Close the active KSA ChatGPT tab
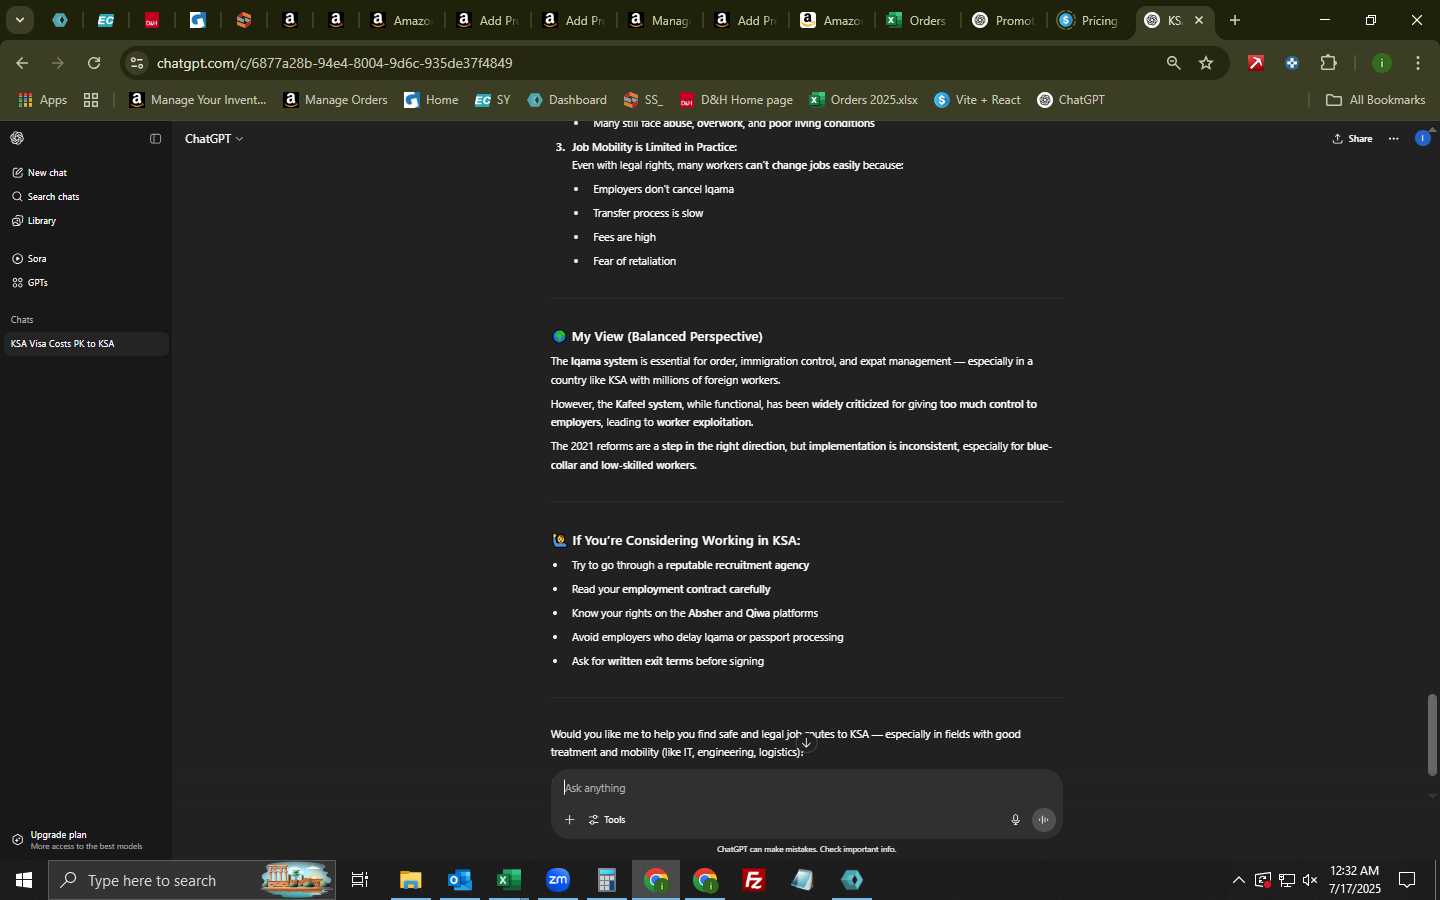 pos(1200,20)
